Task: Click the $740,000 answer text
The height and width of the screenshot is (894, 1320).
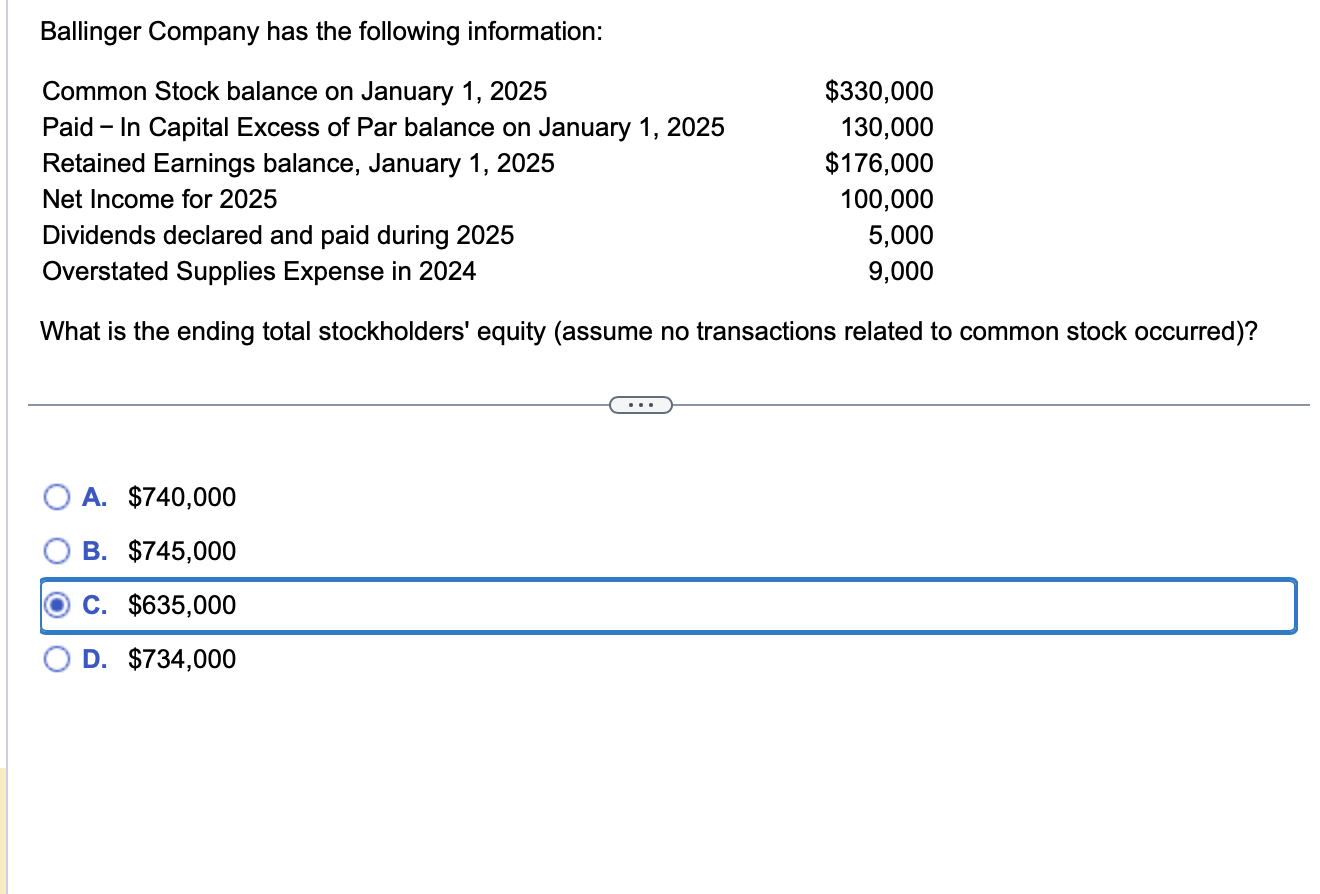Action: [181, 496]
